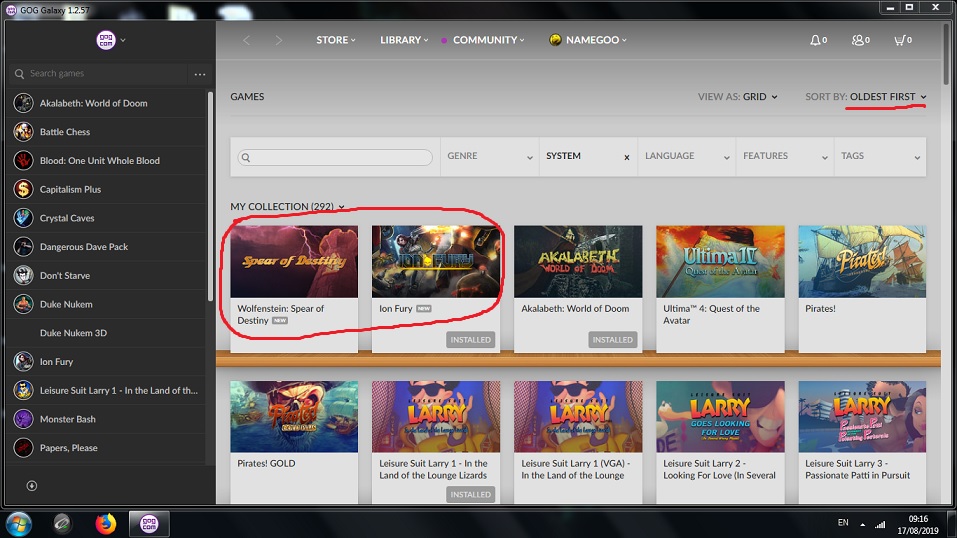This screenshot has width=957, height=538.
Task: Go forward with the right arrow
Action: point(278,40)
